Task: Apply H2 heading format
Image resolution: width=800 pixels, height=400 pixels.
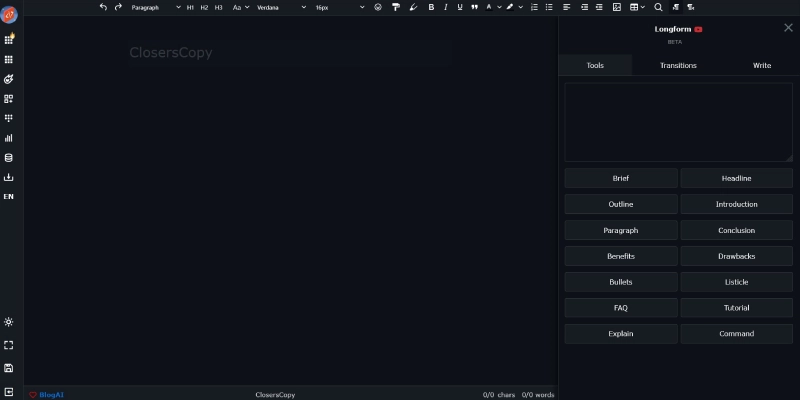Action: point(204,7)
